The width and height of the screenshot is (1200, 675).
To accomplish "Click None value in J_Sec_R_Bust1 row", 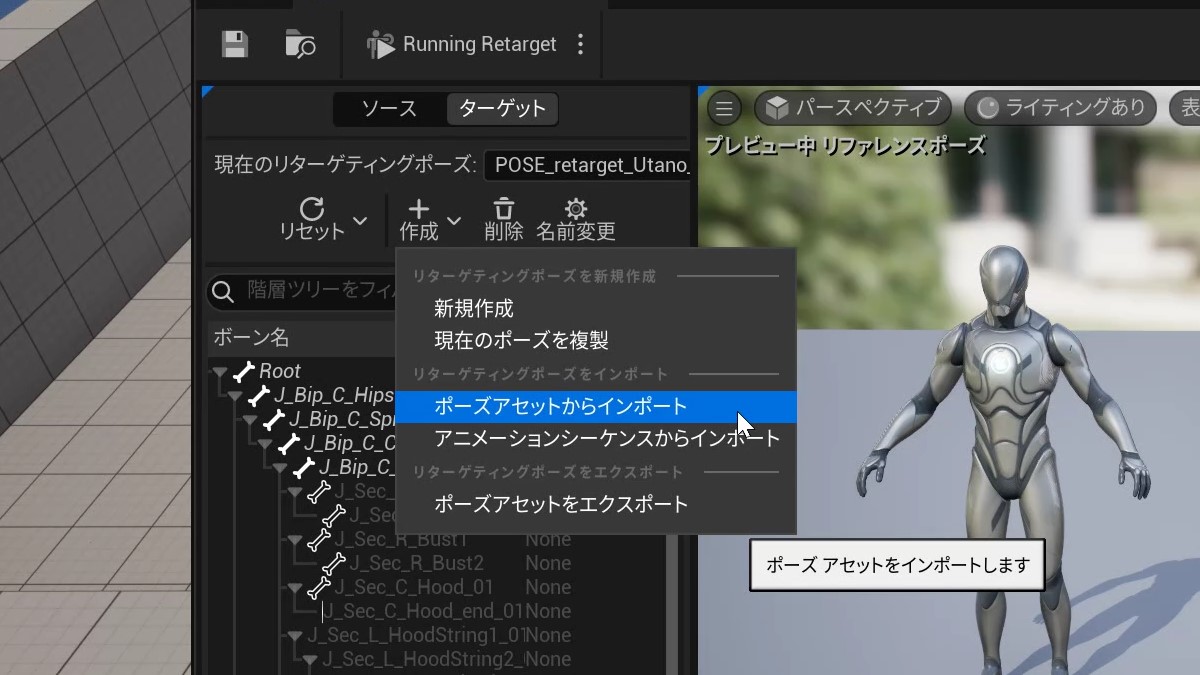I will [548, 539].
